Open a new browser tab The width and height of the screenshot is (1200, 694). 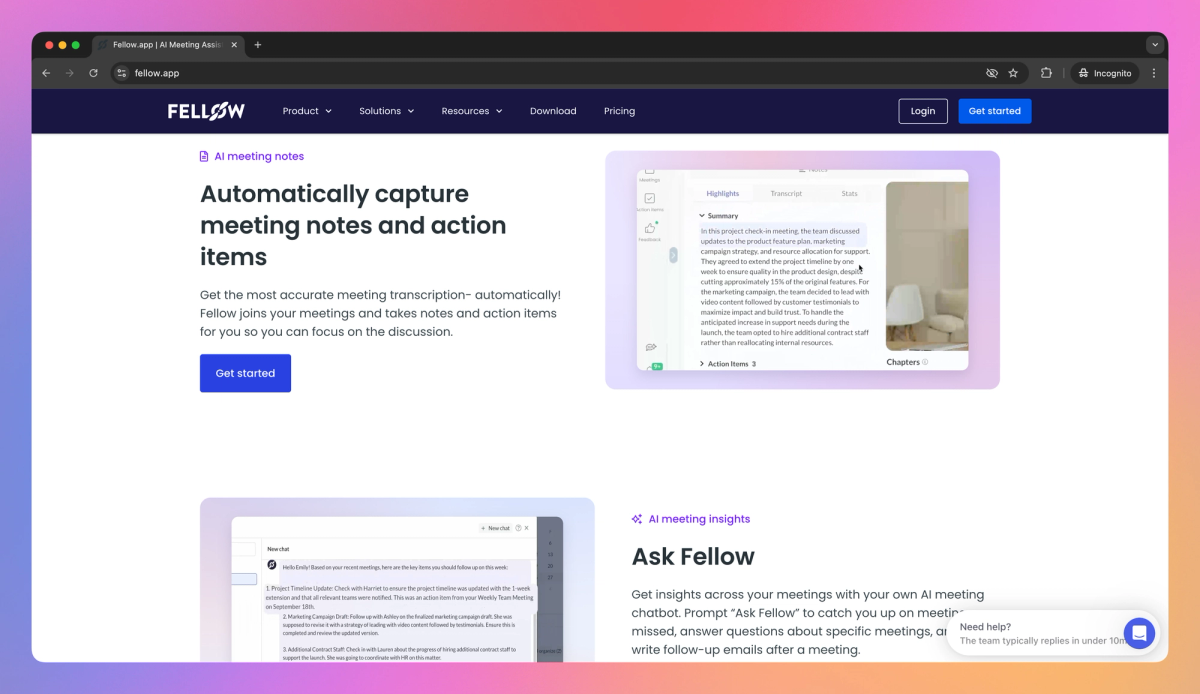pos(258,45)
